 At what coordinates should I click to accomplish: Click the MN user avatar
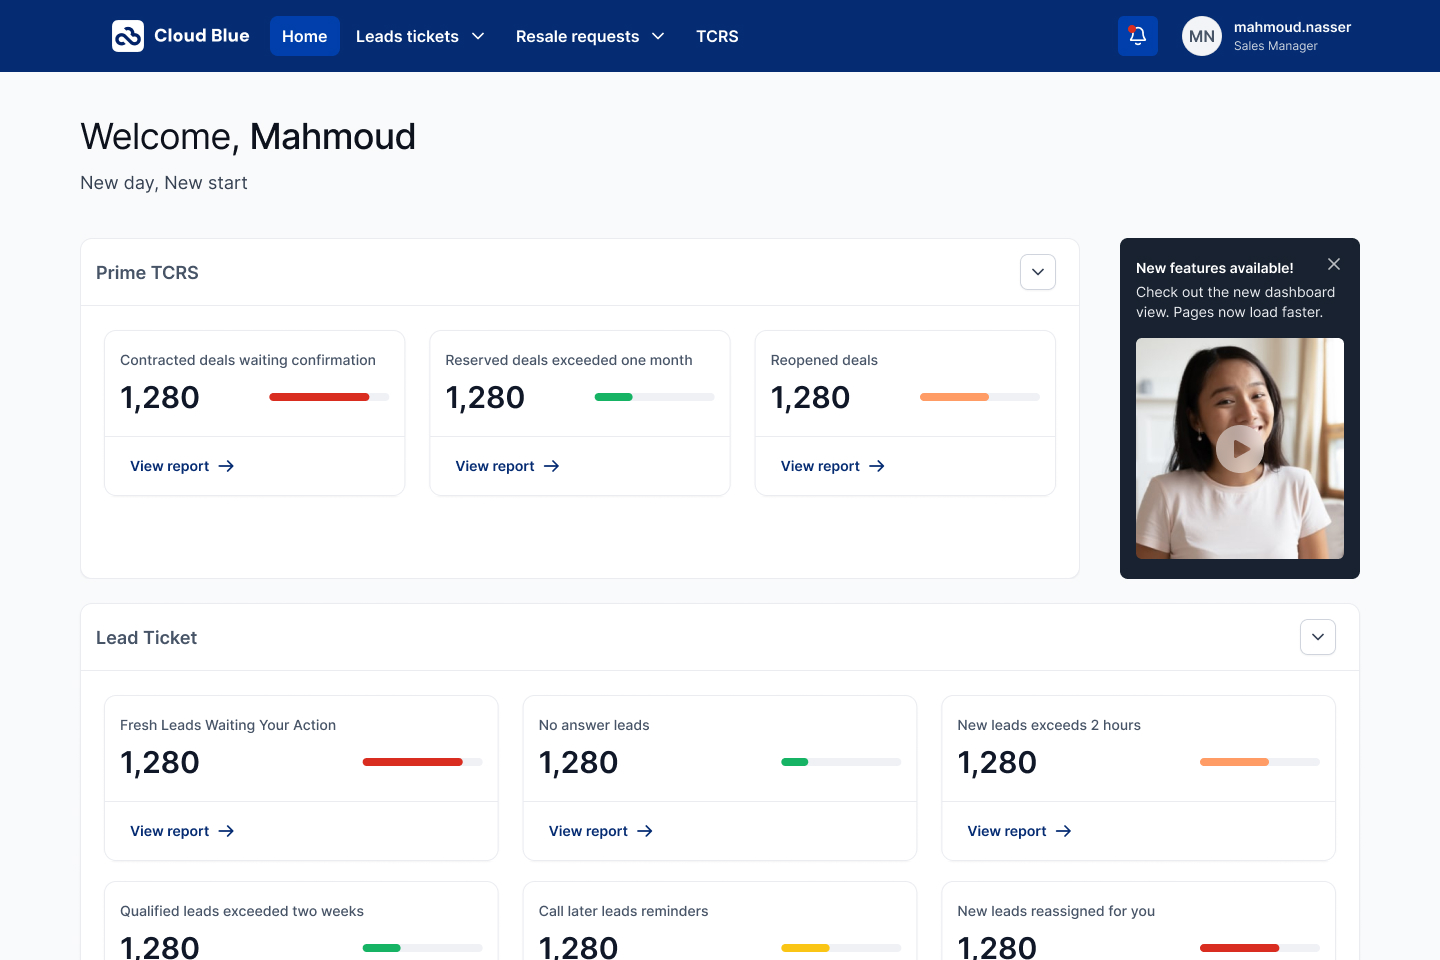(1202, 36)
